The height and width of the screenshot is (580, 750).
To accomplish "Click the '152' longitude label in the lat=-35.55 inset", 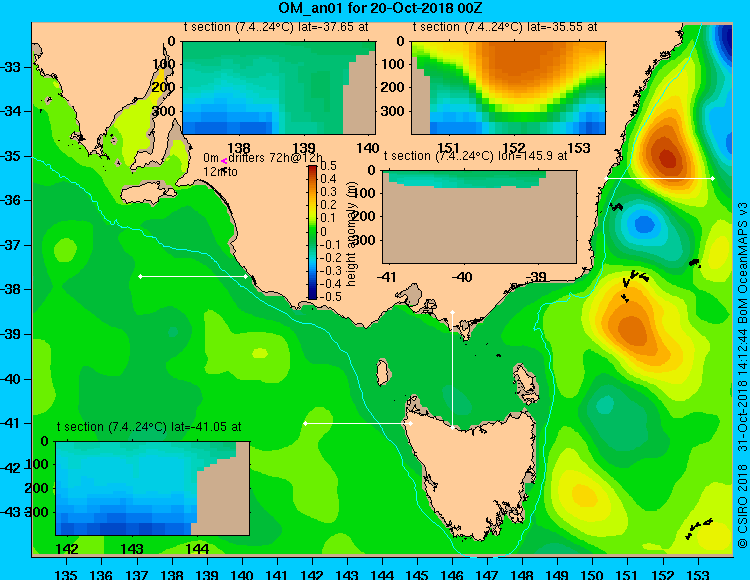I will [513, 148].
